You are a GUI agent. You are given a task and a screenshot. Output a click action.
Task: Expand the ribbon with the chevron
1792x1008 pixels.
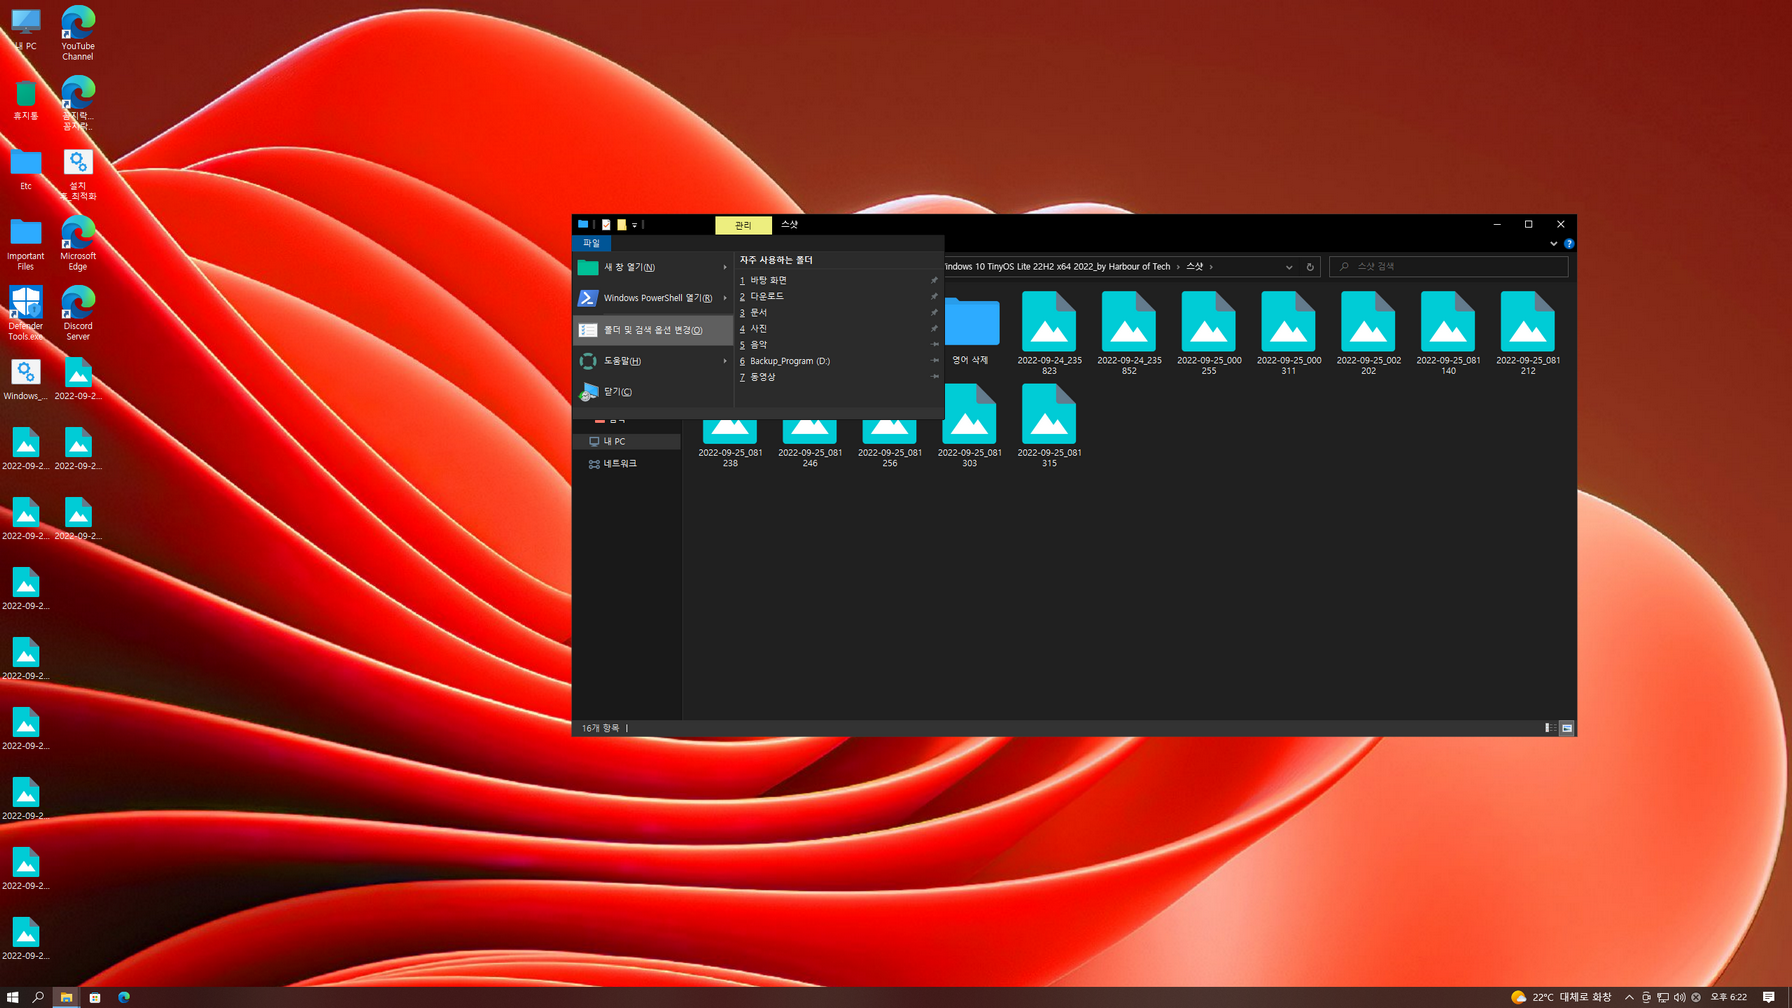(1553, 243)
